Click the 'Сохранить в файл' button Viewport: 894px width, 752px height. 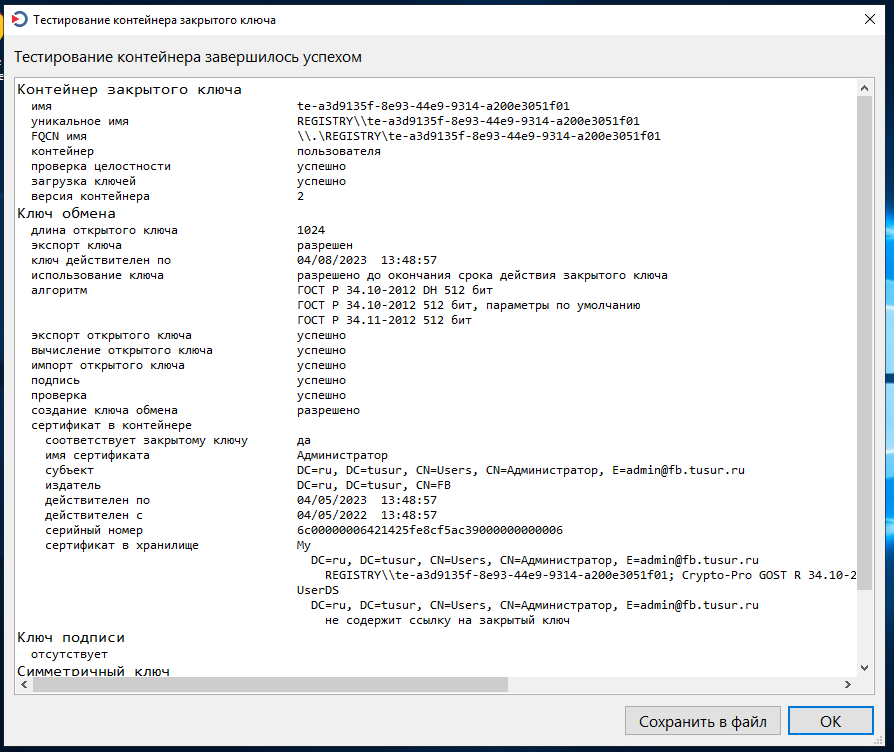tap(702, 721)
